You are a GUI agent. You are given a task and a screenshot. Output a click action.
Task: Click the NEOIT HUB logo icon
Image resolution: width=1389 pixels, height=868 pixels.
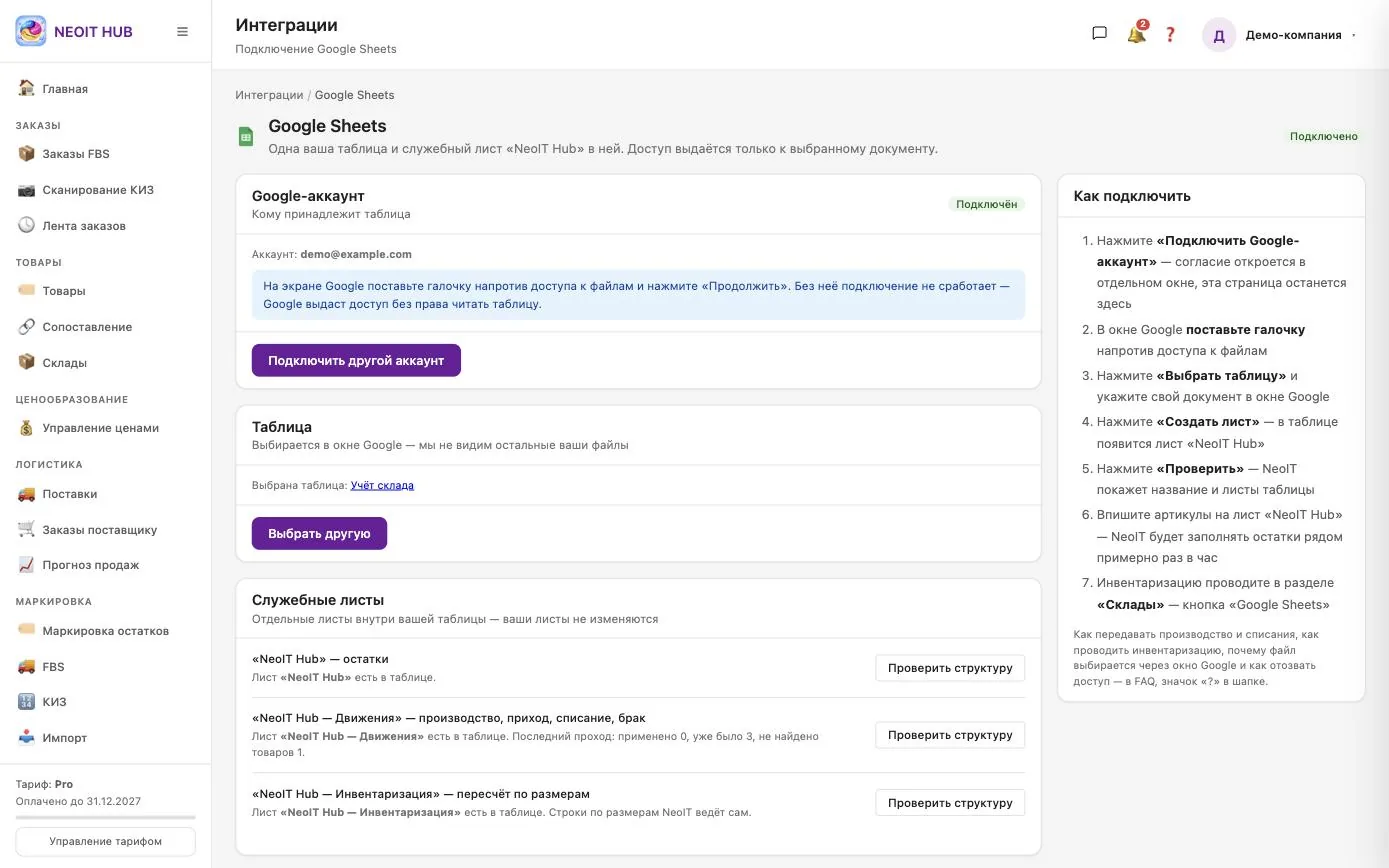pyautogui.click(x=31, y=31)
